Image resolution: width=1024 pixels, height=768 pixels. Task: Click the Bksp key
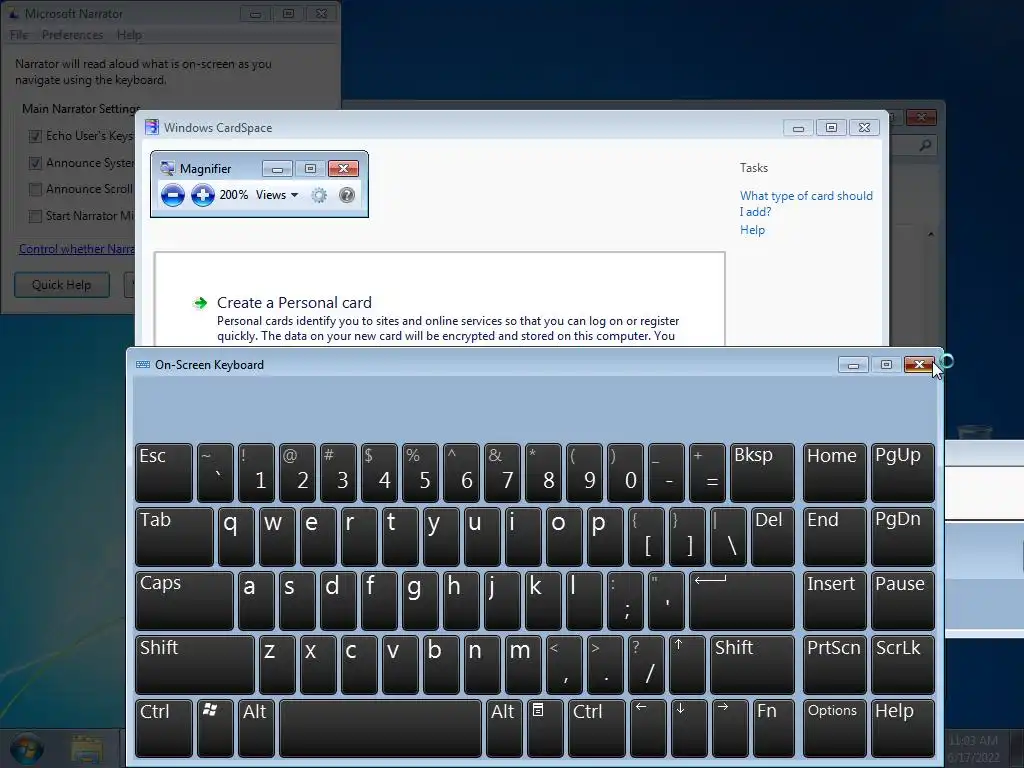point(762,472)
